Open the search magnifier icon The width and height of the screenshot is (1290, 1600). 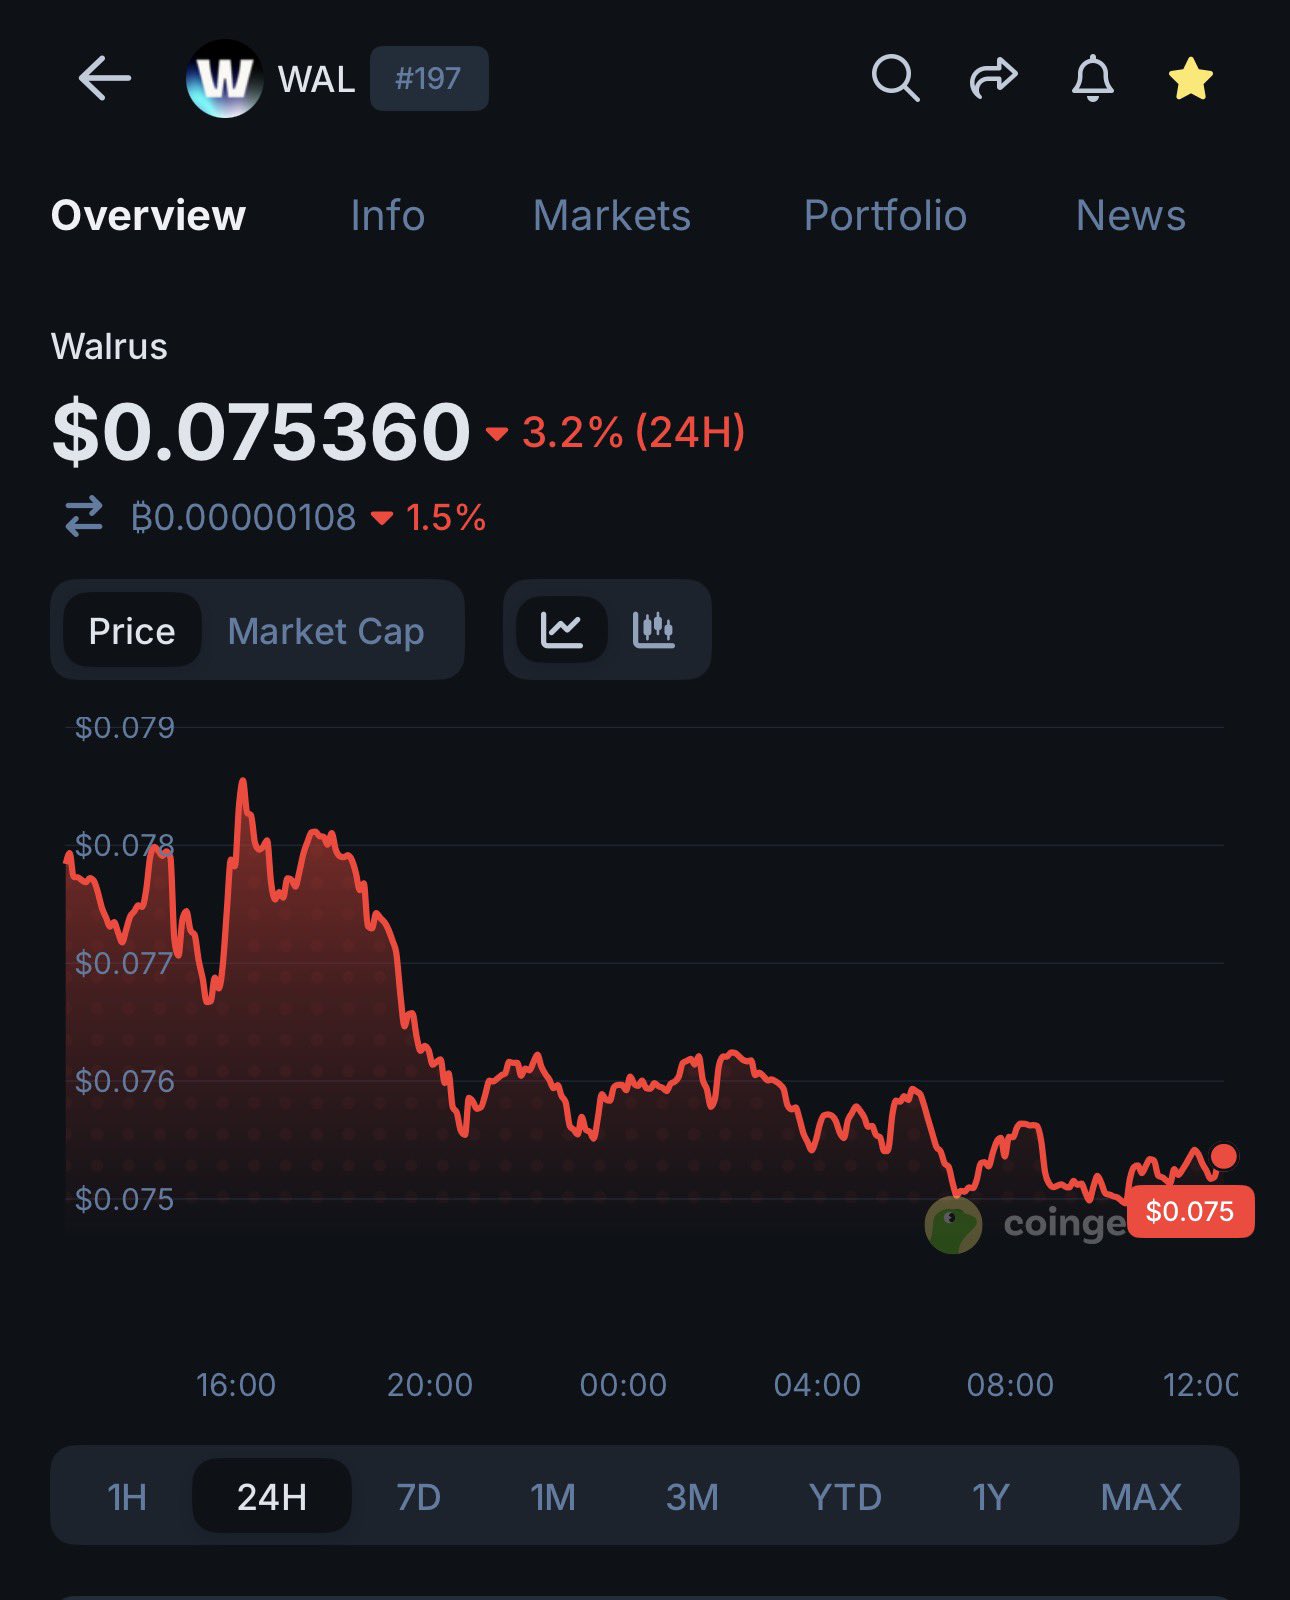point(894,78)
